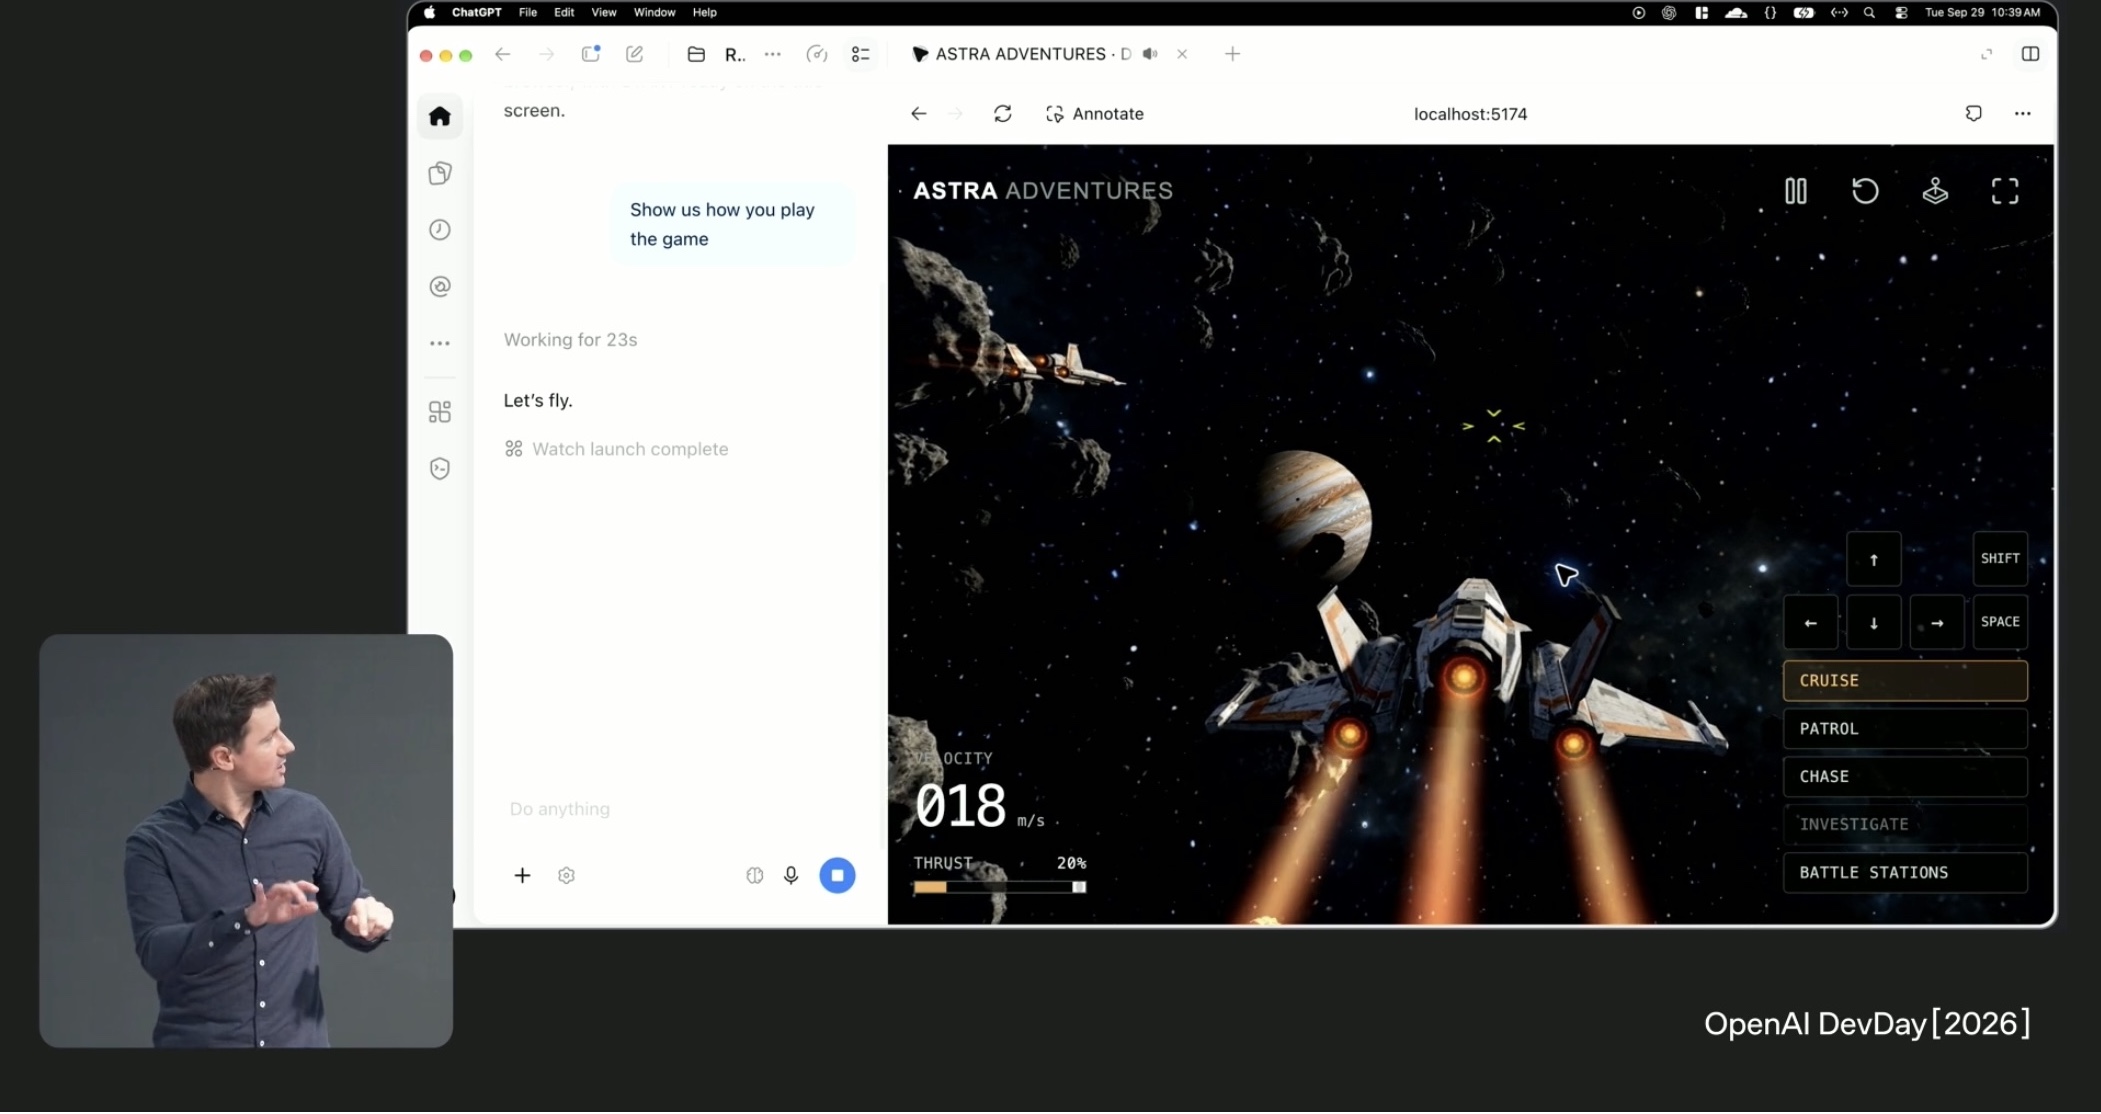Image resolution: width=2101 pixels, height=1114 pixels.
Task: Click the SPACE key button
Action: 2000,622
